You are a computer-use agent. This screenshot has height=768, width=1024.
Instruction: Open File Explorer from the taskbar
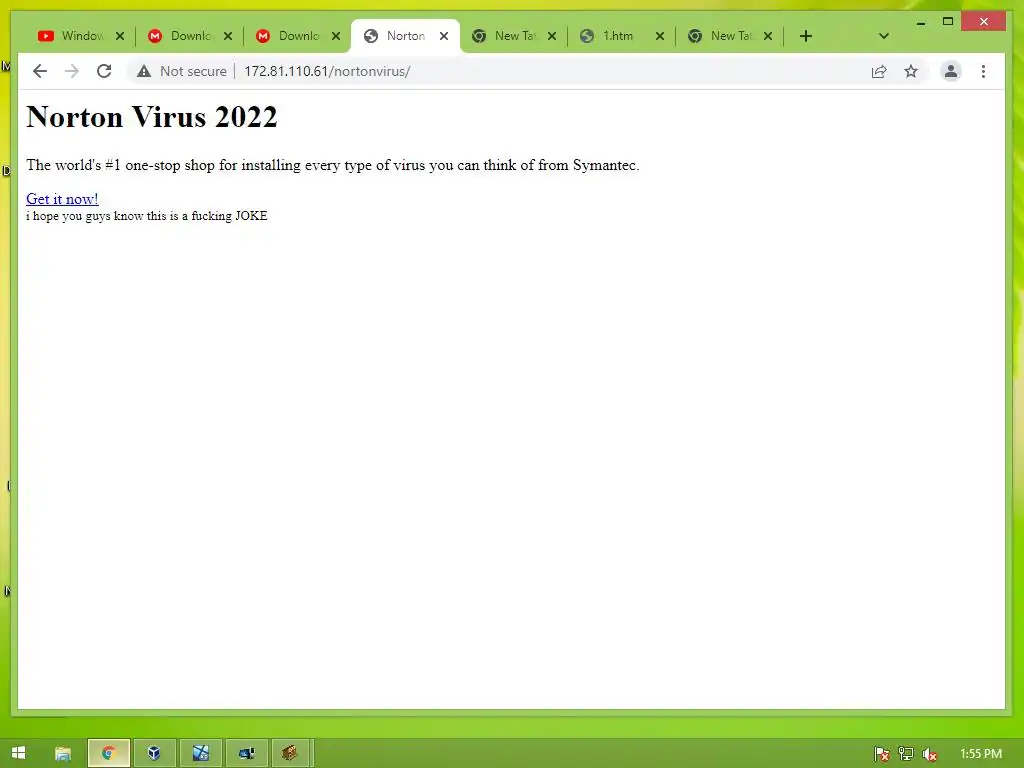[x=63, y=754]
